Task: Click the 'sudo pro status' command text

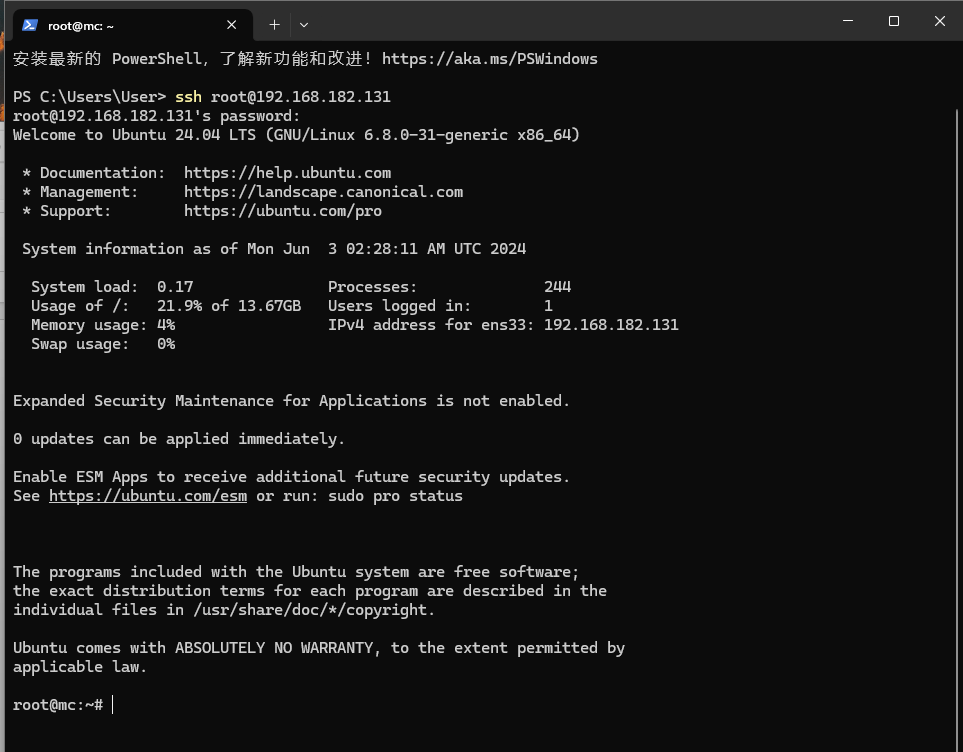Action: 395,496
